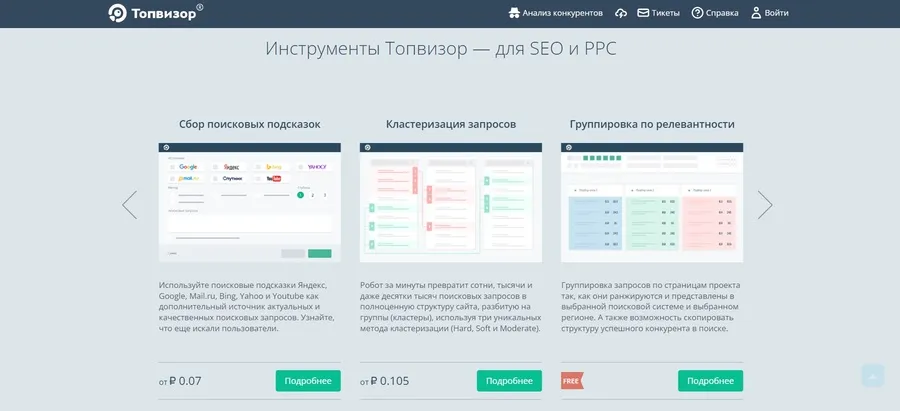Click the Группировка по релевантности heading
Viewport: 900px width, 411px height.
(652, 125)
